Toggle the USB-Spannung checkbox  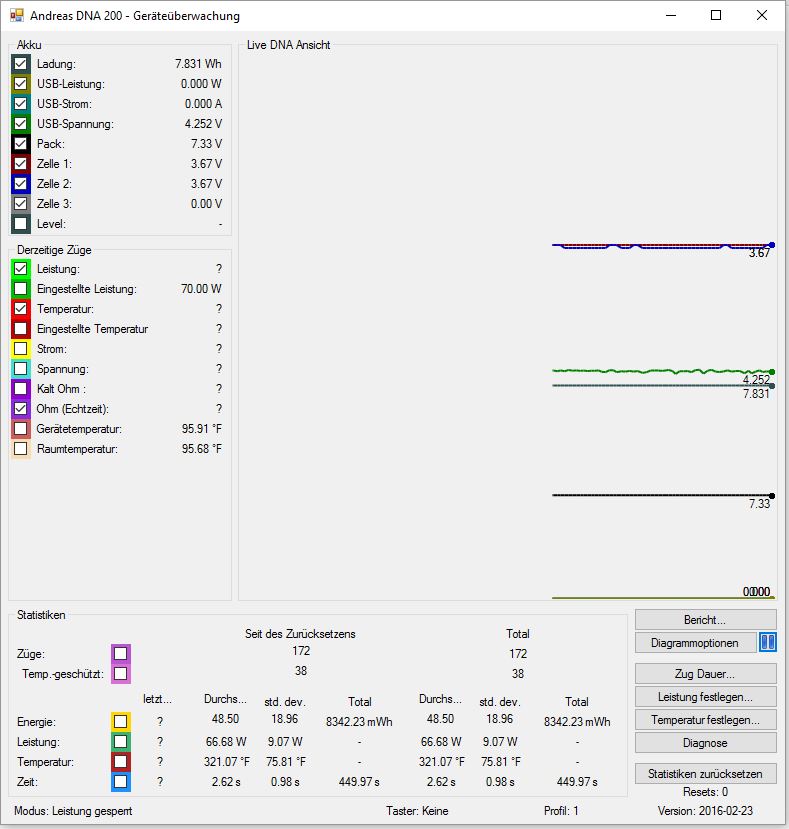21,124
